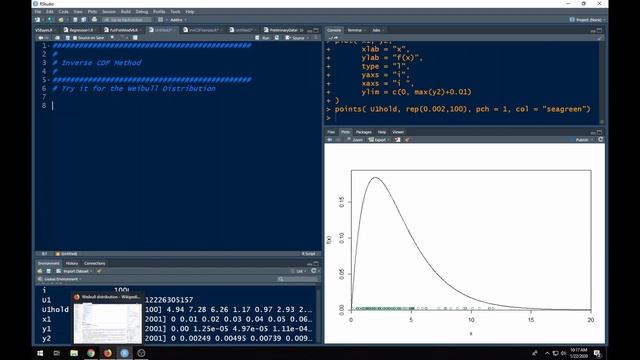Open the Build menu
Viewport: 640px width, 360px height.
coord(126,12)
